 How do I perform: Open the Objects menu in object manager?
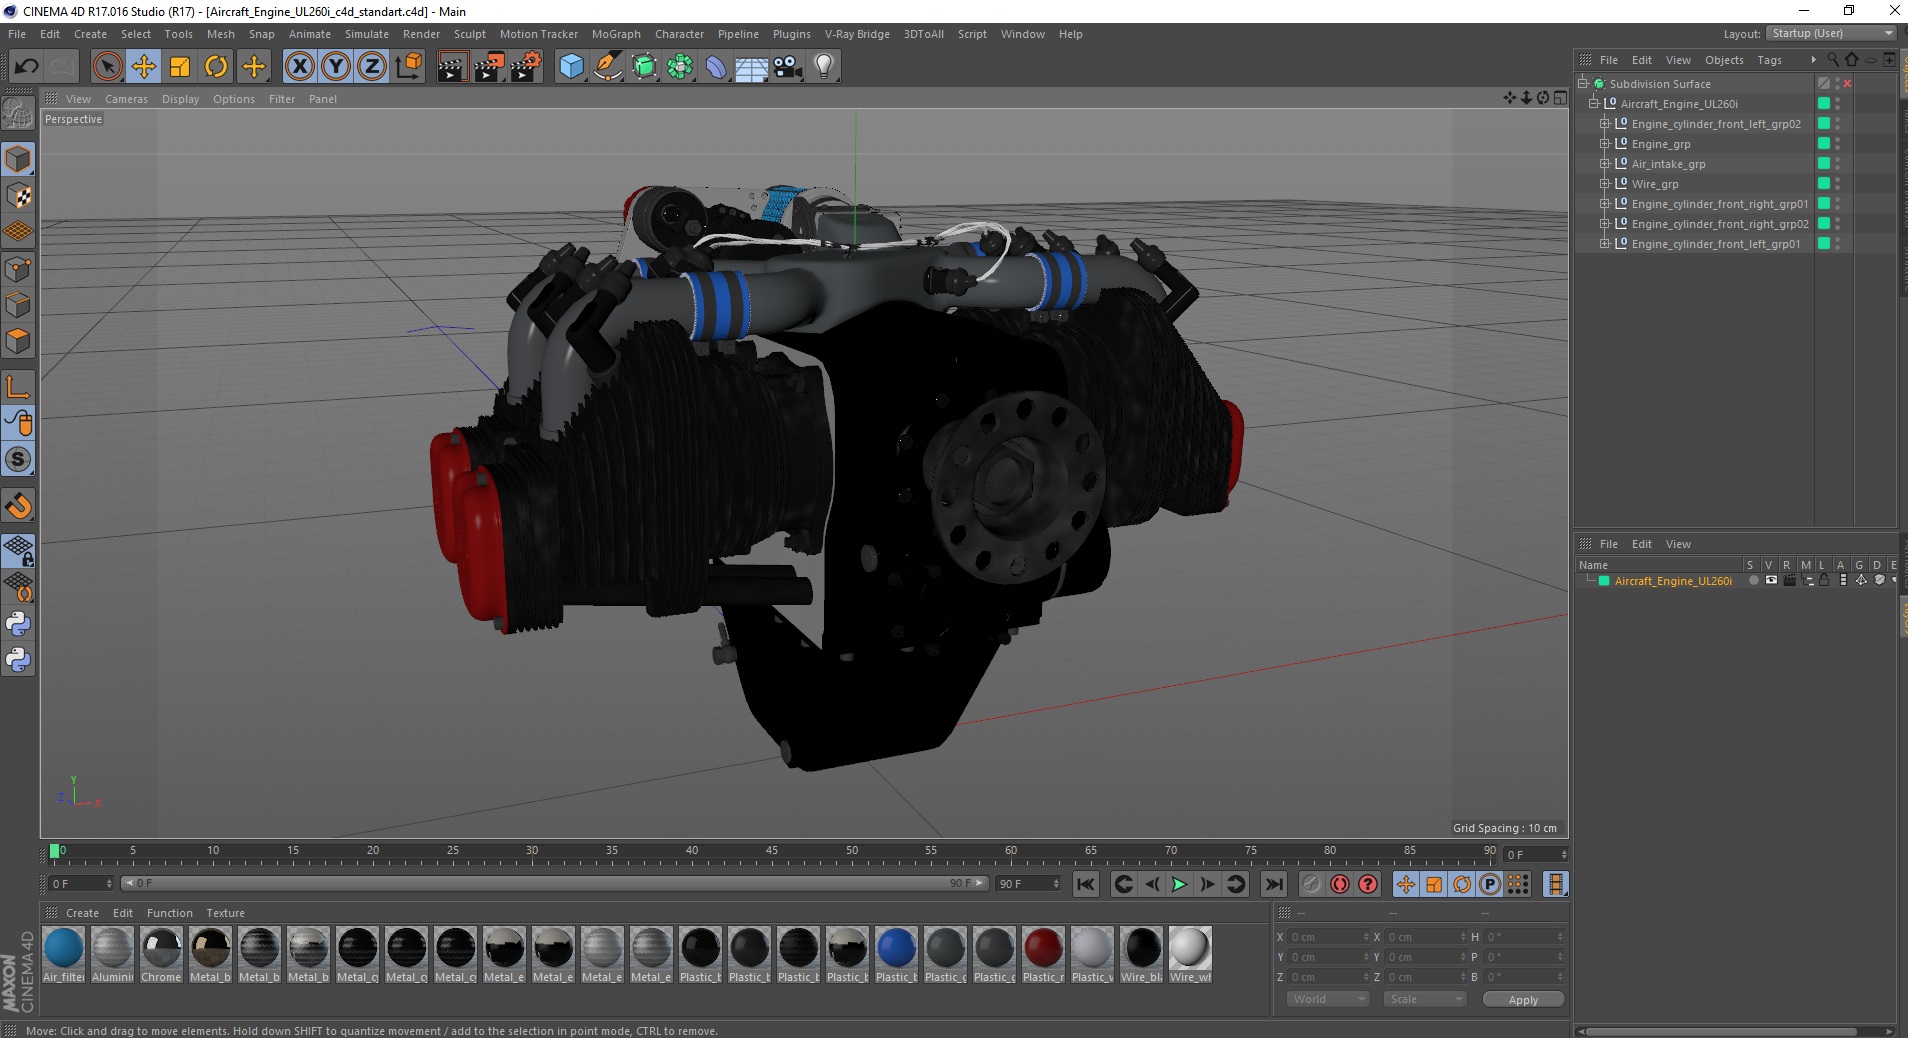tap(1724, 60)
